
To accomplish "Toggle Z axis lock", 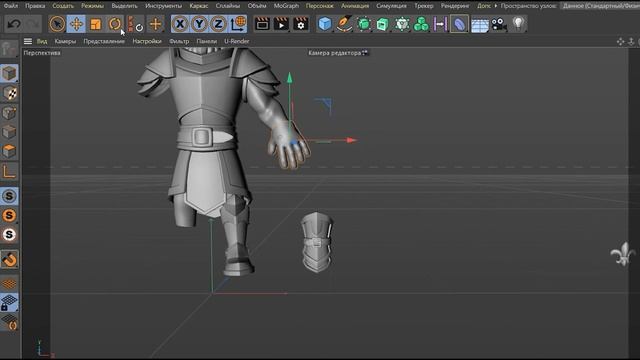I will point(218,24).
